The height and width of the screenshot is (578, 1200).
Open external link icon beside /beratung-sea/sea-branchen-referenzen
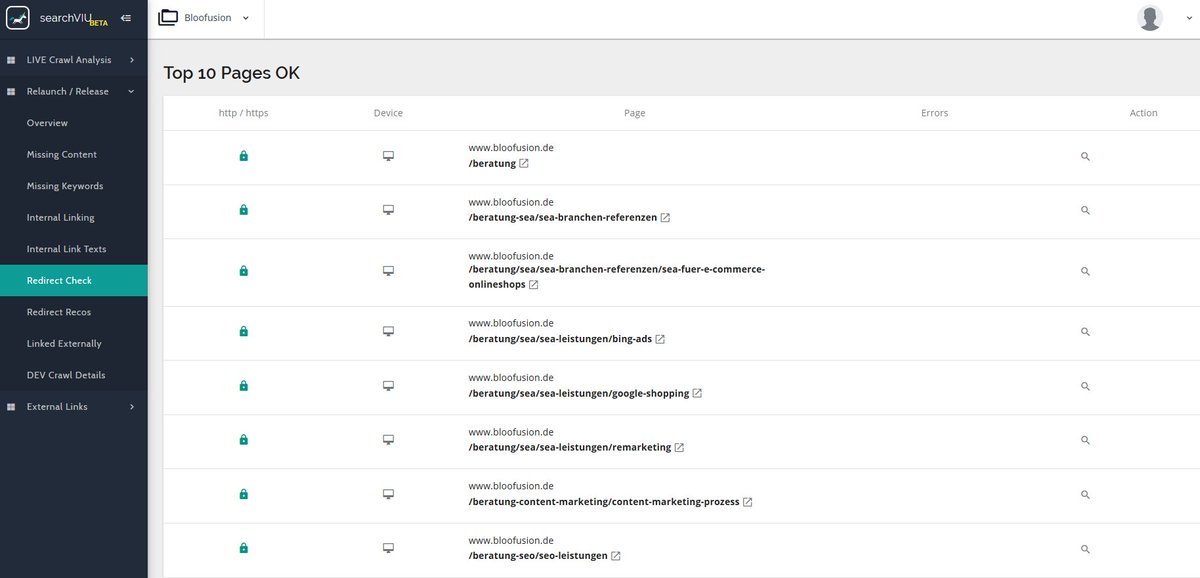pyautogui.click(x=665, y=217)
